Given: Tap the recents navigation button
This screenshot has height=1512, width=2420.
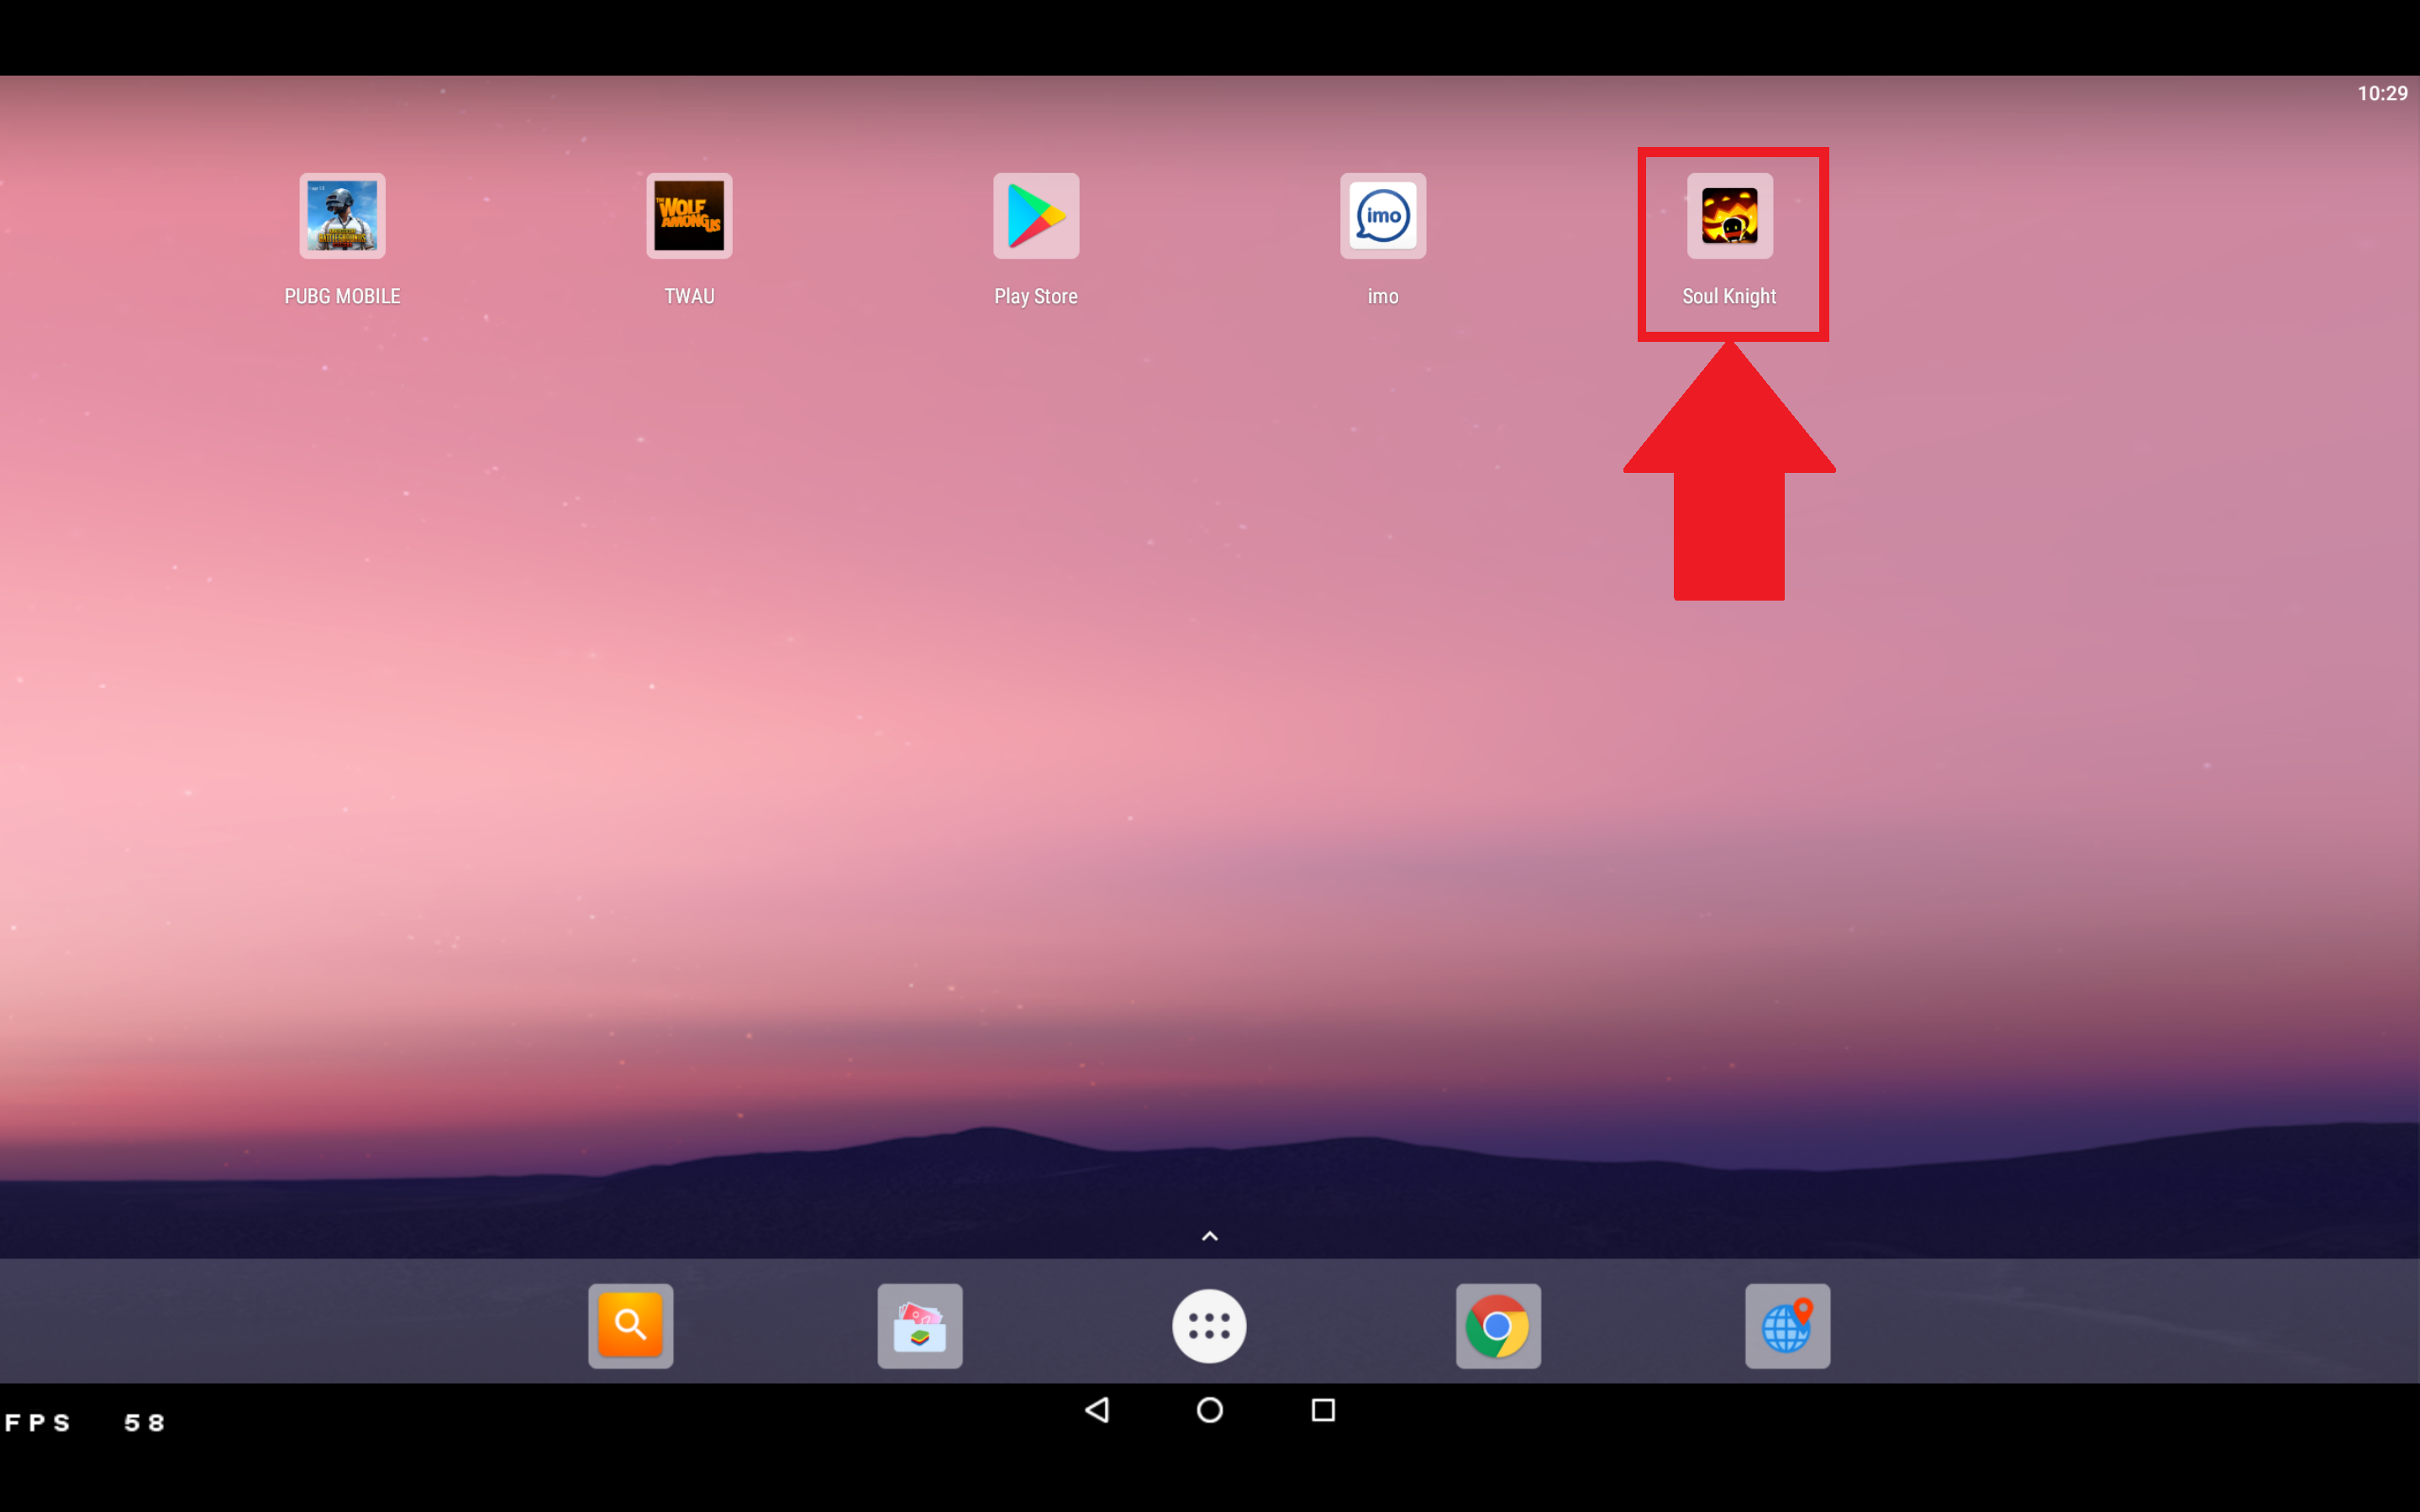Looking at the screenshot, I should click(1323, 1410).
